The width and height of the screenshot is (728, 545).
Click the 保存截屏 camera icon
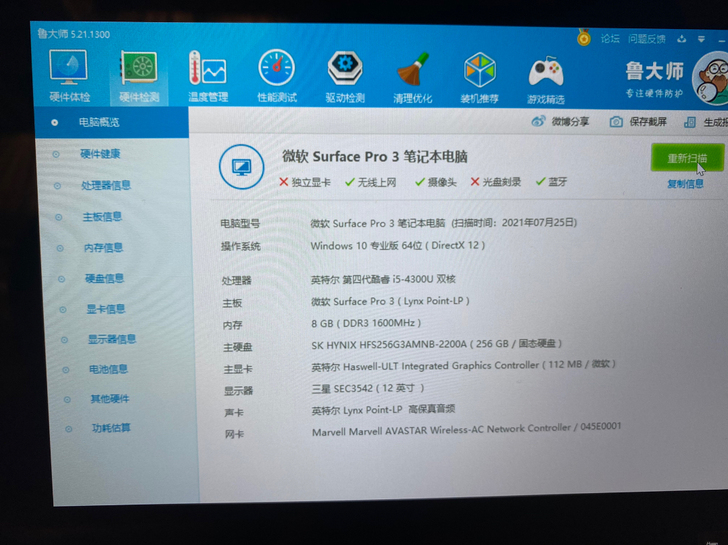pos(616,122)
